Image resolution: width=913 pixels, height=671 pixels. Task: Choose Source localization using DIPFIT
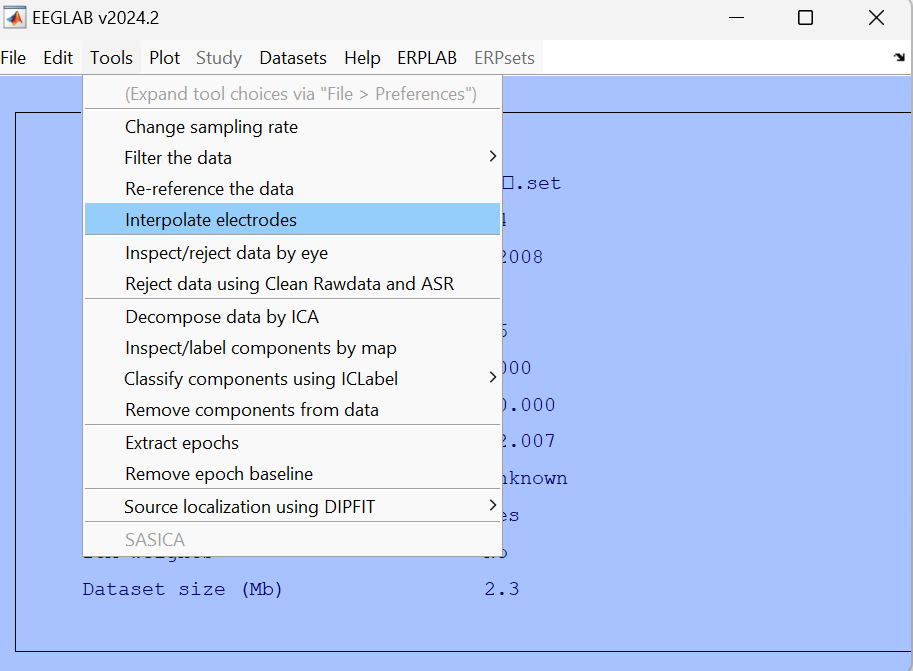click(x=292, y=507)
